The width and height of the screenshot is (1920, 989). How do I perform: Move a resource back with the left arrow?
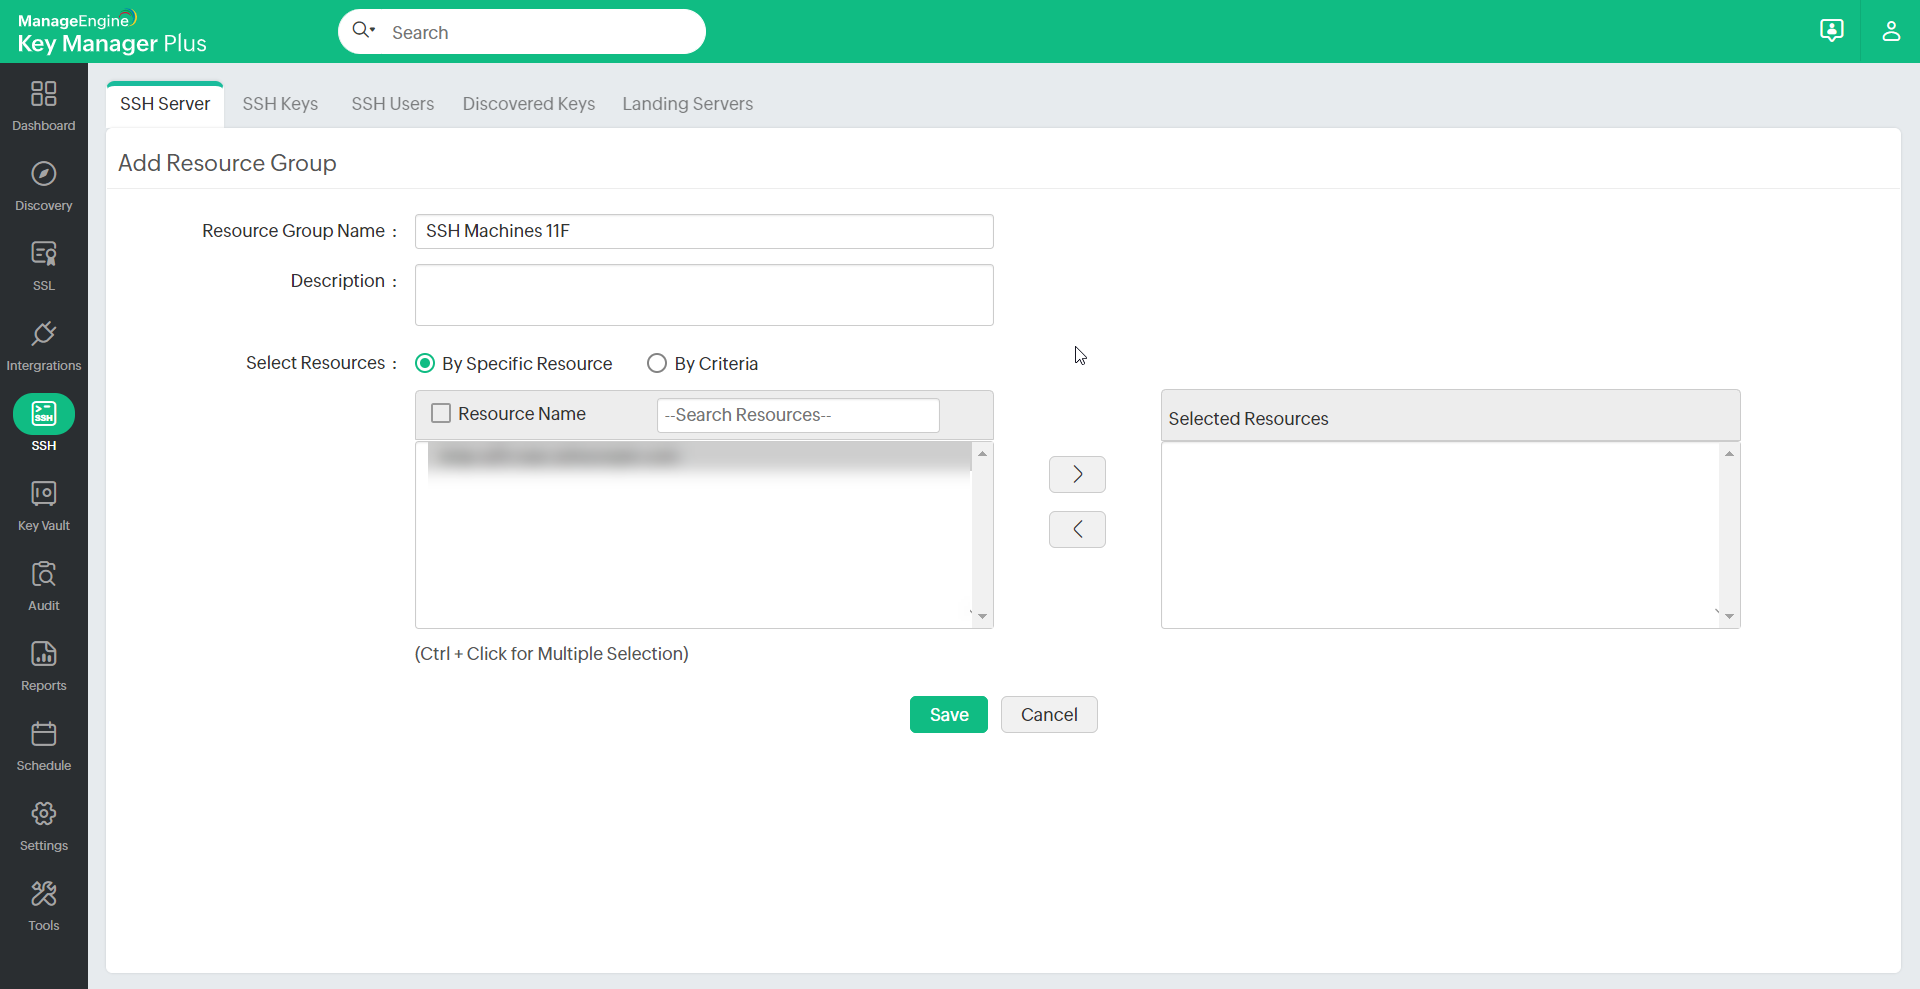tap(1077, 529)
